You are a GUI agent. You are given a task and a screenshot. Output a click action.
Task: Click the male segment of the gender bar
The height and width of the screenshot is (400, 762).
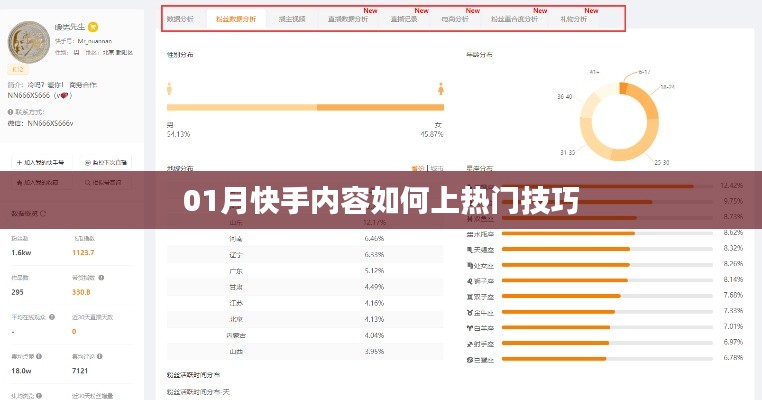click(242, 107)
